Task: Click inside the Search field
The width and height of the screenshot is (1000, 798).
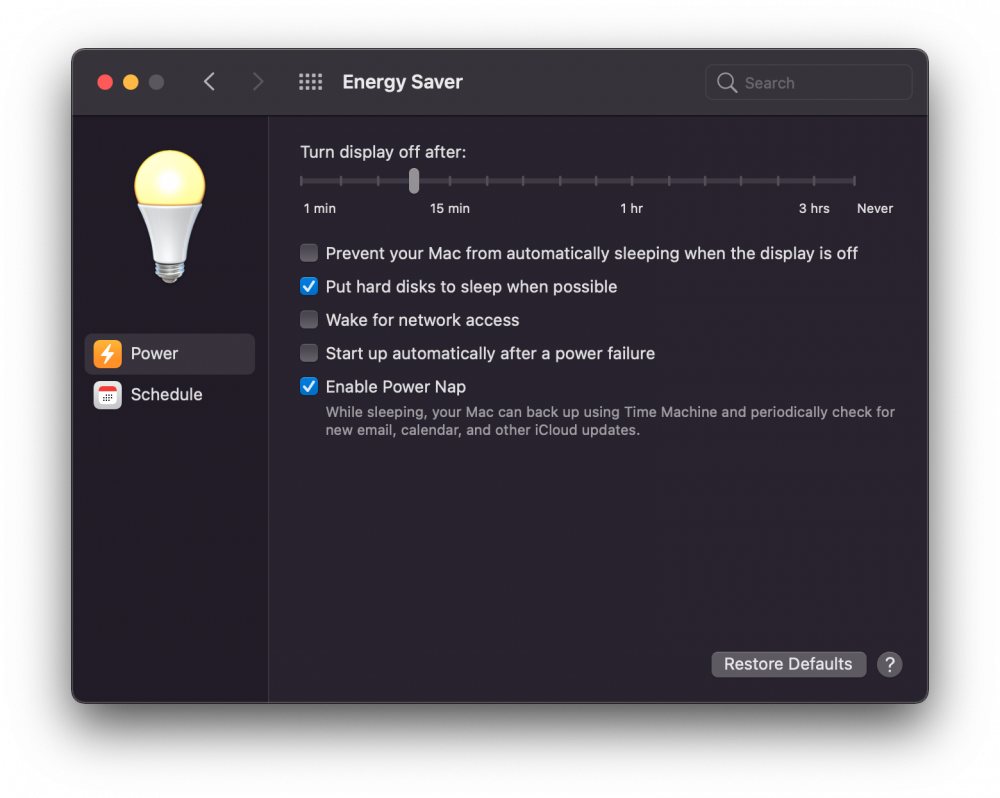Action: (x=809, y=82)
